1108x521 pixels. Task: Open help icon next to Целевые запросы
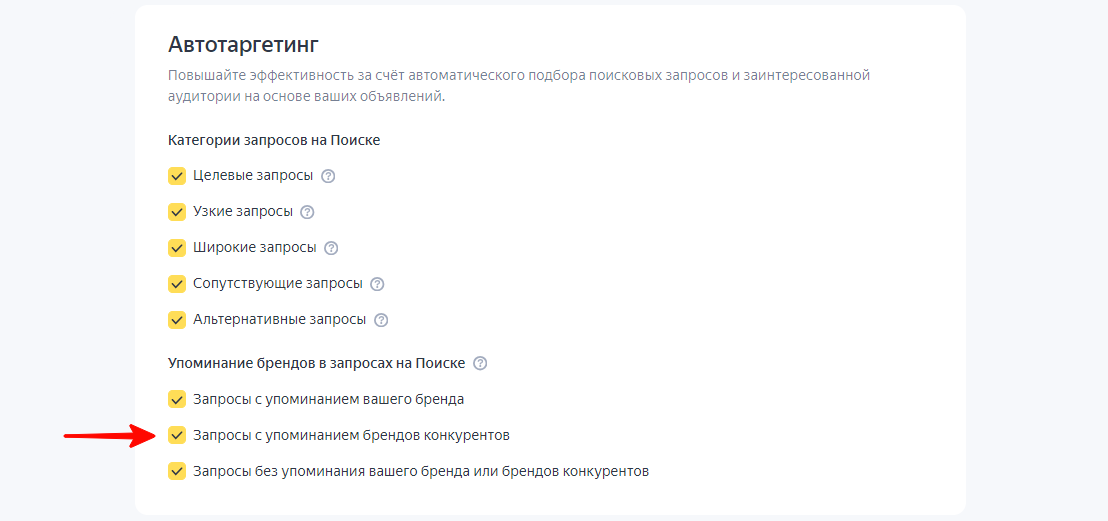click(x=328, y=176)
